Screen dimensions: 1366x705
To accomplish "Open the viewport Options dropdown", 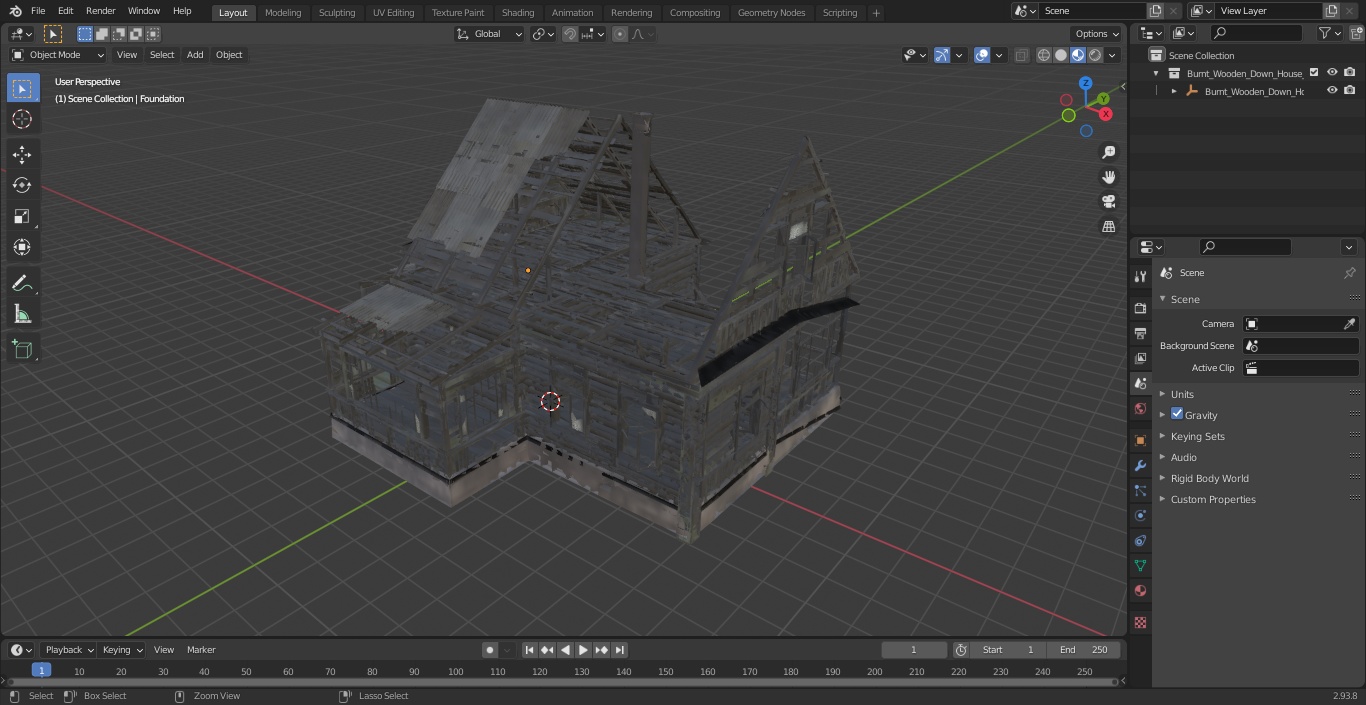I will tap(1097, 34).
